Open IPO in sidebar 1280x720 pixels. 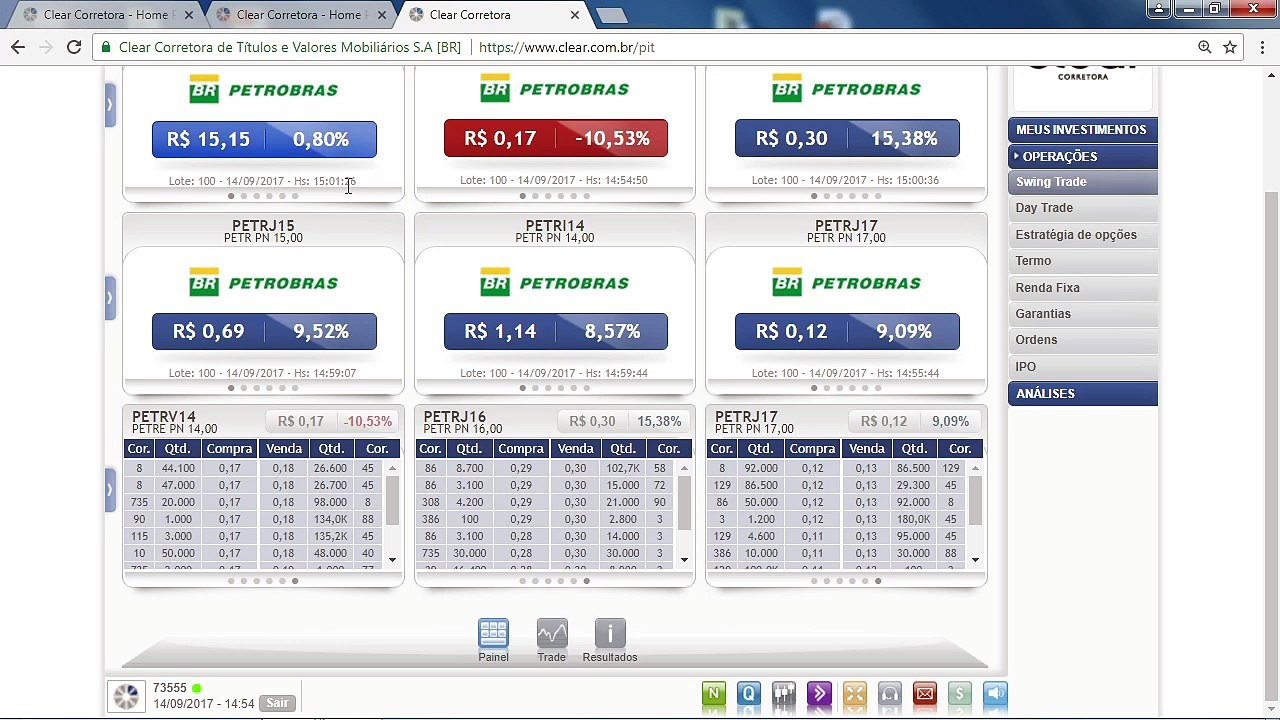pyautogui.click(x=1083, y=367)
